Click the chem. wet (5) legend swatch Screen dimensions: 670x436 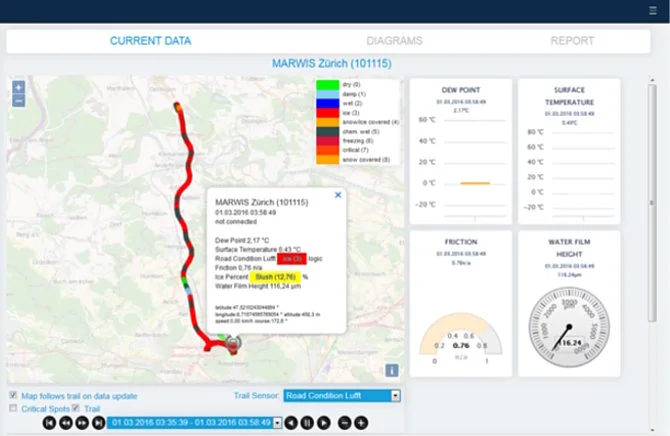tap(328, 132)
